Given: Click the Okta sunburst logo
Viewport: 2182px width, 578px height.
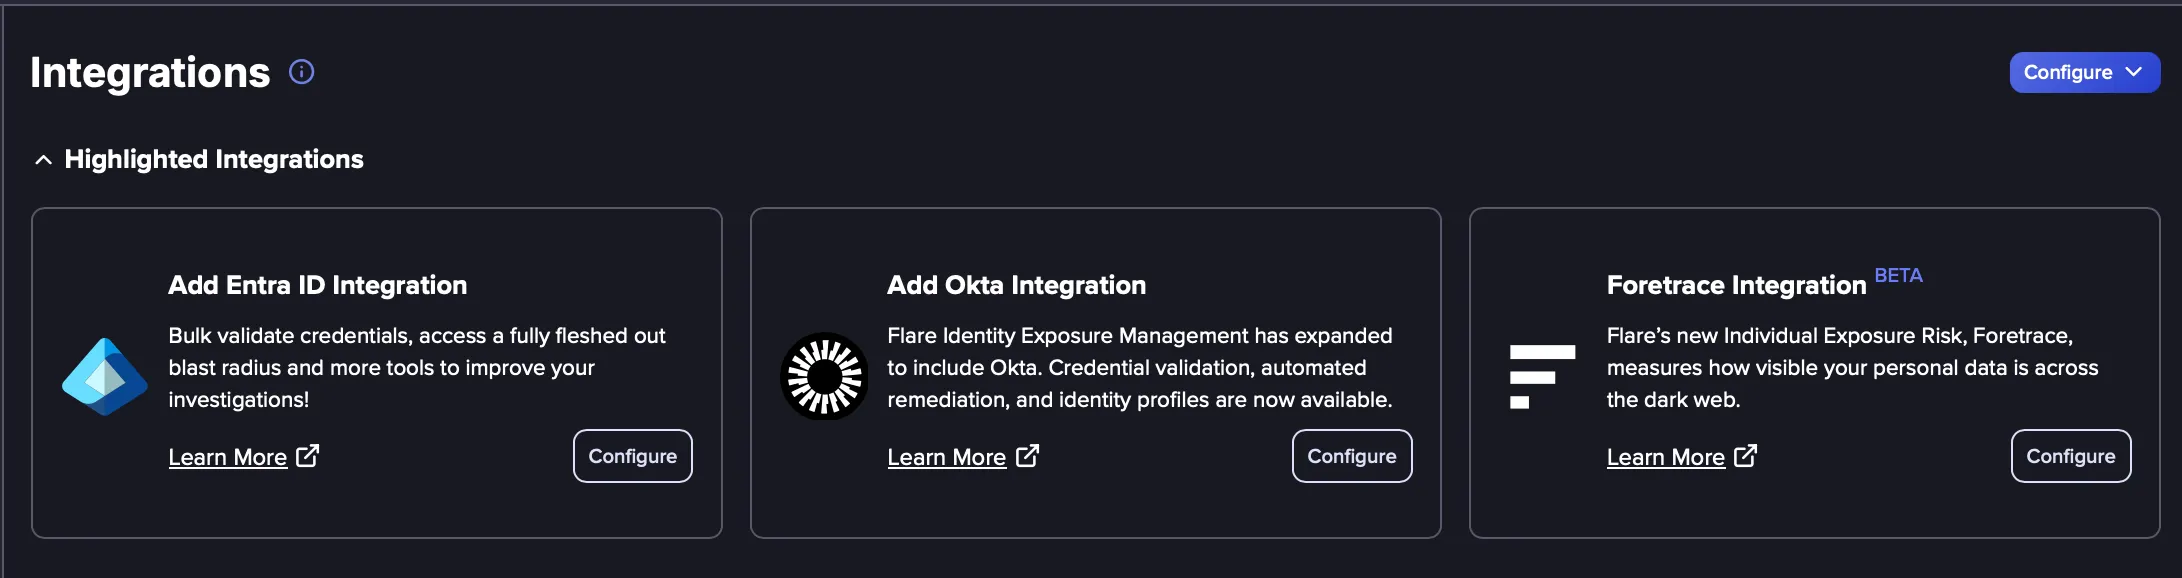Looking at the screenshot, I should (x=824, y=376).
